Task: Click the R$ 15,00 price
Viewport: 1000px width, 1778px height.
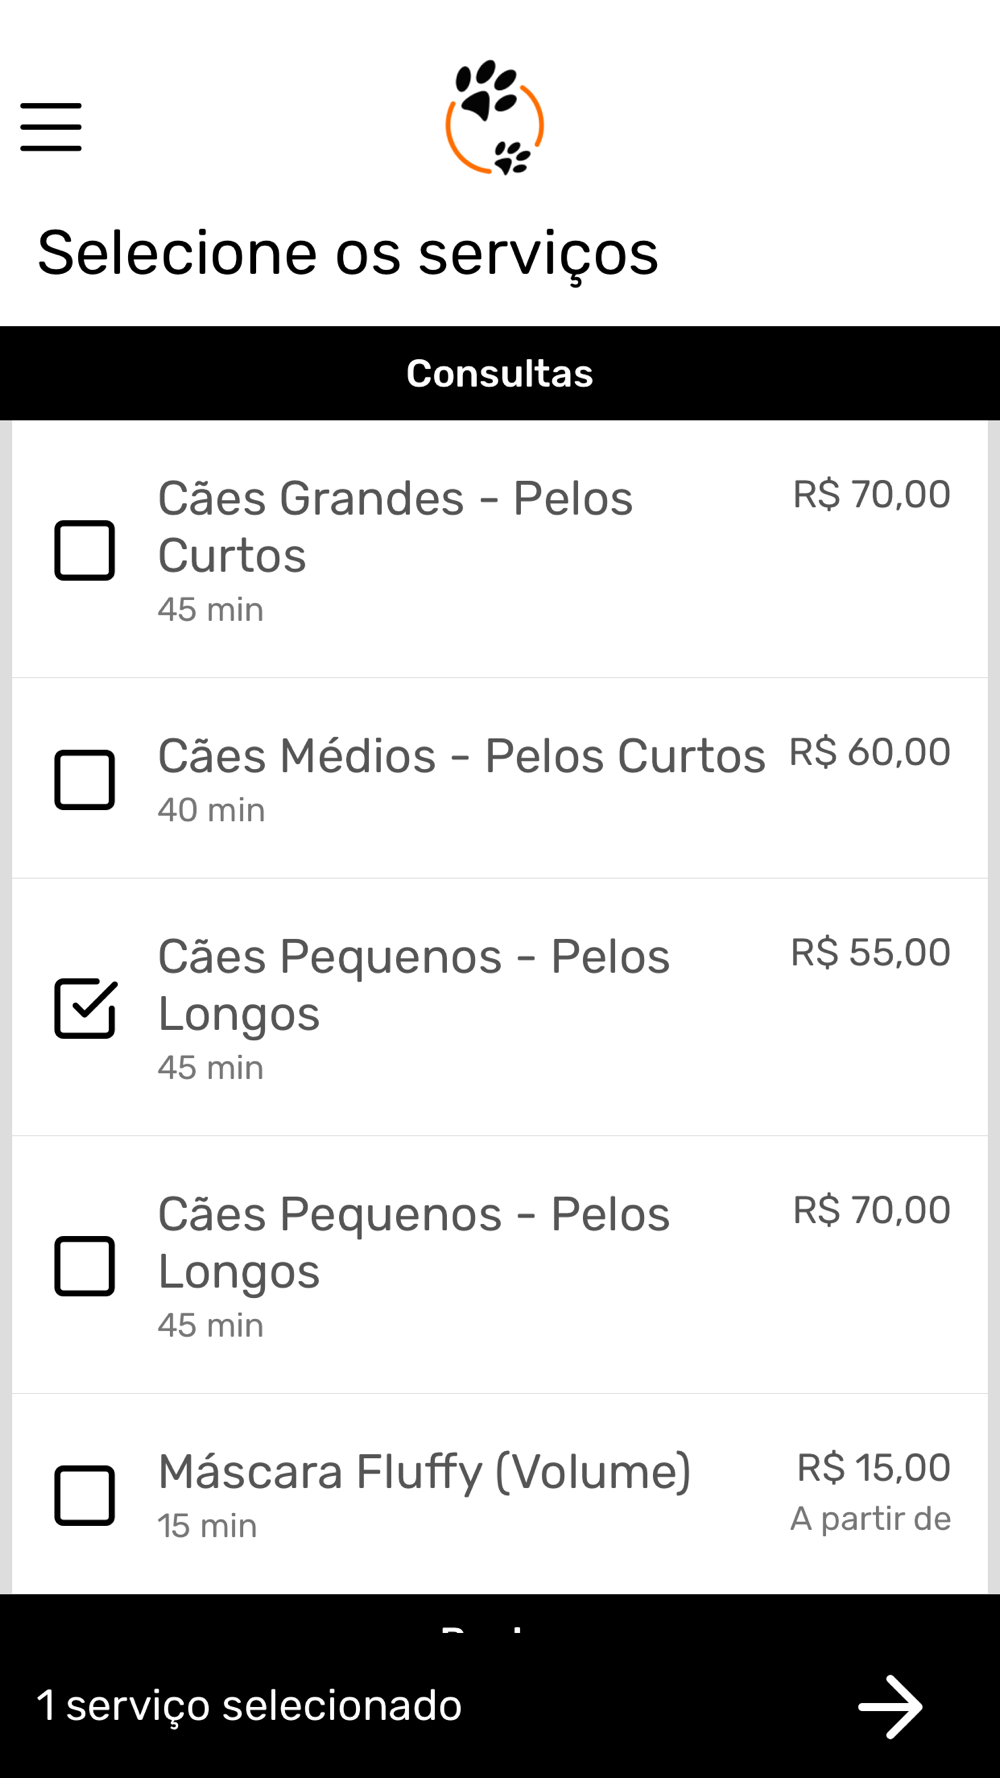Action: coord(873,1468)
